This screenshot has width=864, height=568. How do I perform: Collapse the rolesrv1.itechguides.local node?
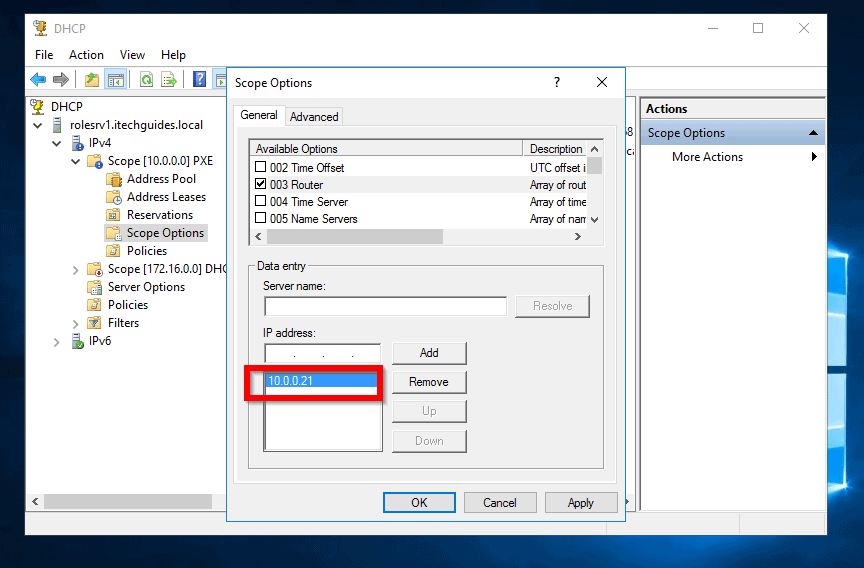pyautogui.click(x=37, y=126)
